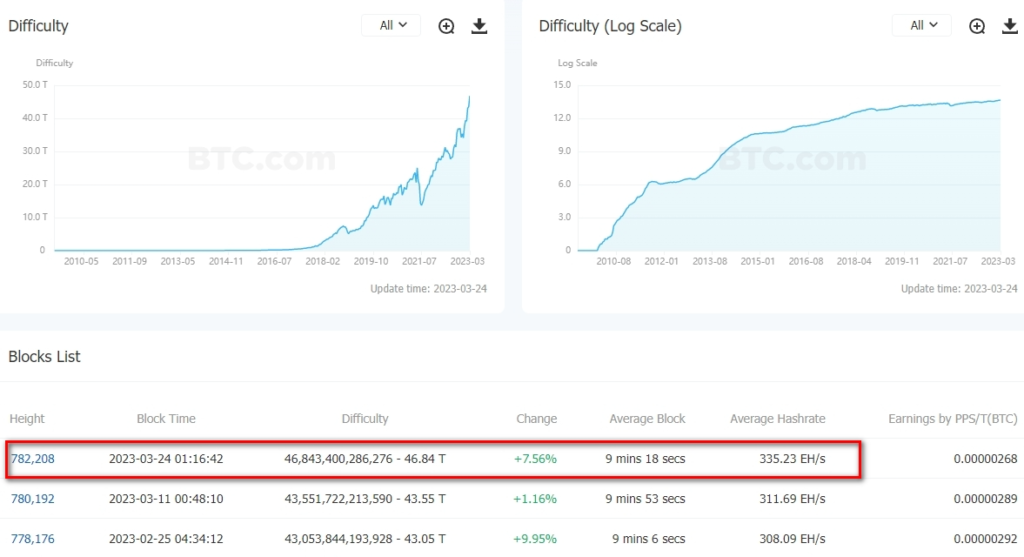Click zoom icon on the Difficulty chart

447,26
